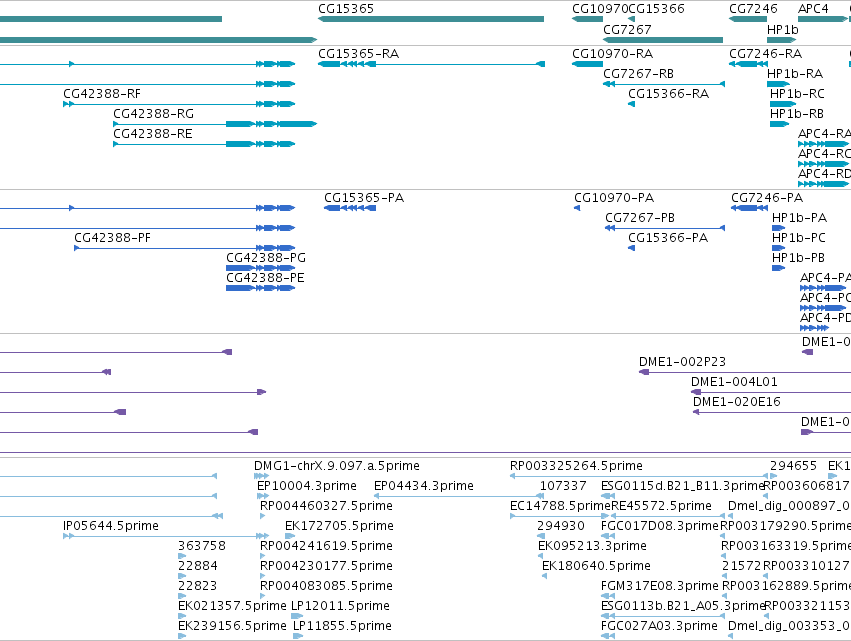Click EST FGC027A03.3prime
This screenshot has height=641, width=851.
(x=659, y=626)
